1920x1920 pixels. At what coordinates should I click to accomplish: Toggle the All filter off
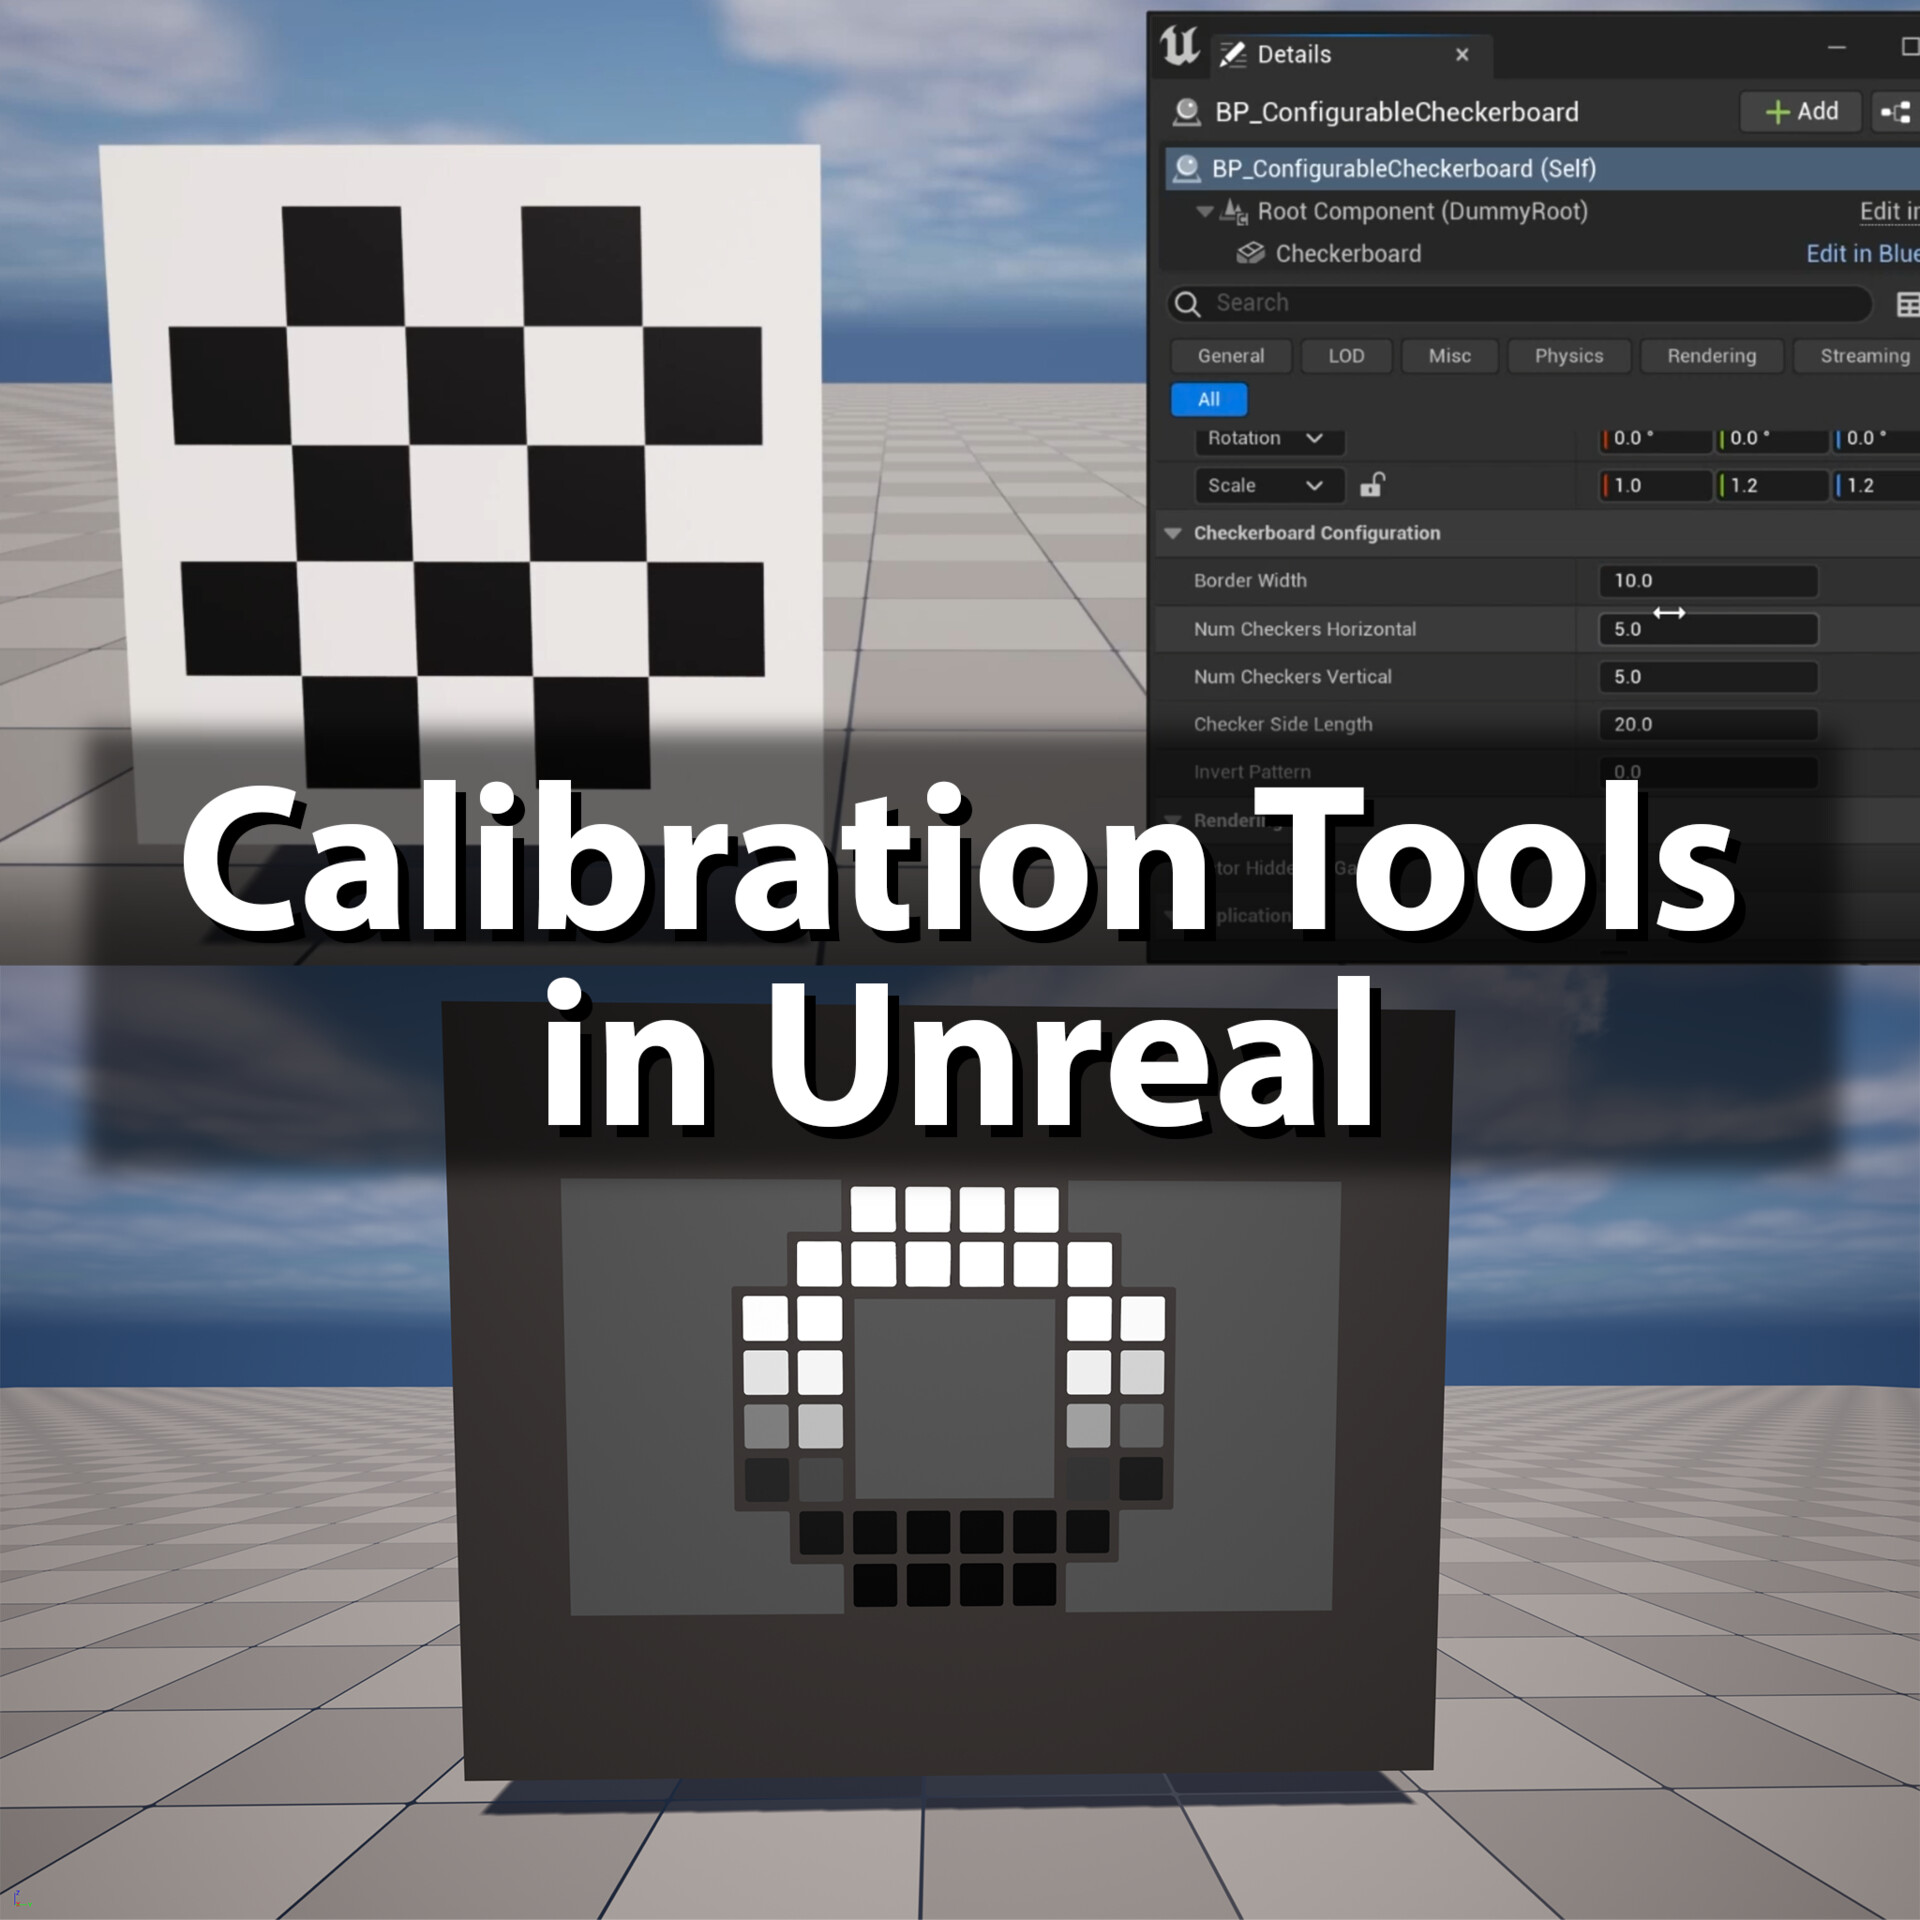(x=1208, y=399)
